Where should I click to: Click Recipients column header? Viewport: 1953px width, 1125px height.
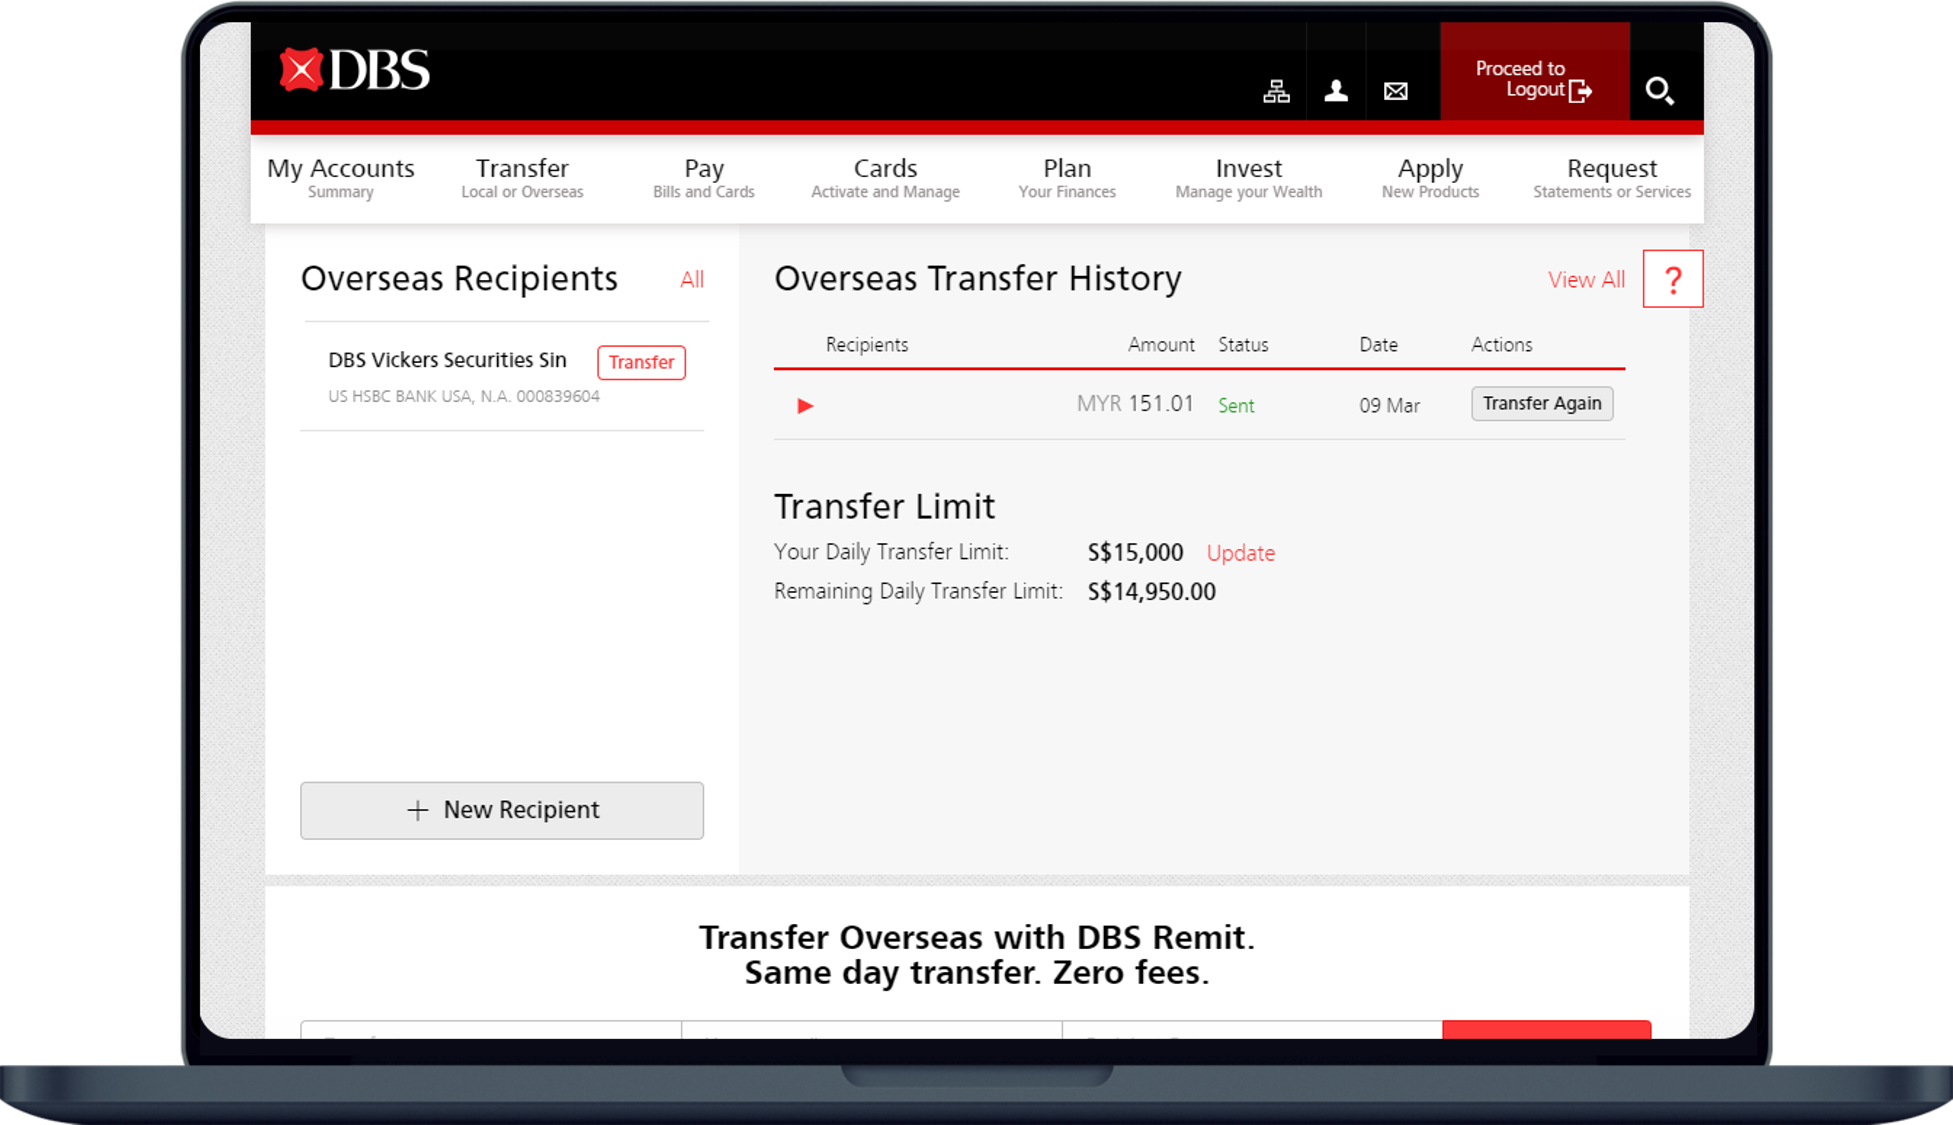point(867,345)
